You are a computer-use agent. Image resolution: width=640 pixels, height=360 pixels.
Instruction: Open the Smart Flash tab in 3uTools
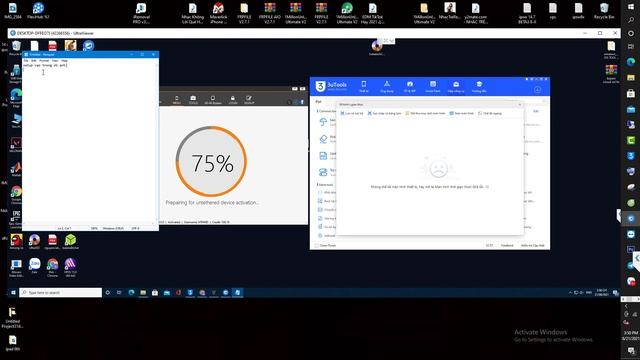(x=433, y=86)
